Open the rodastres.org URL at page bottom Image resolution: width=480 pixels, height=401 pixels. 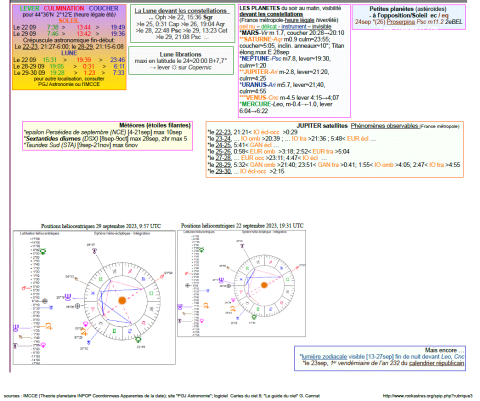(x=428, y=396)
